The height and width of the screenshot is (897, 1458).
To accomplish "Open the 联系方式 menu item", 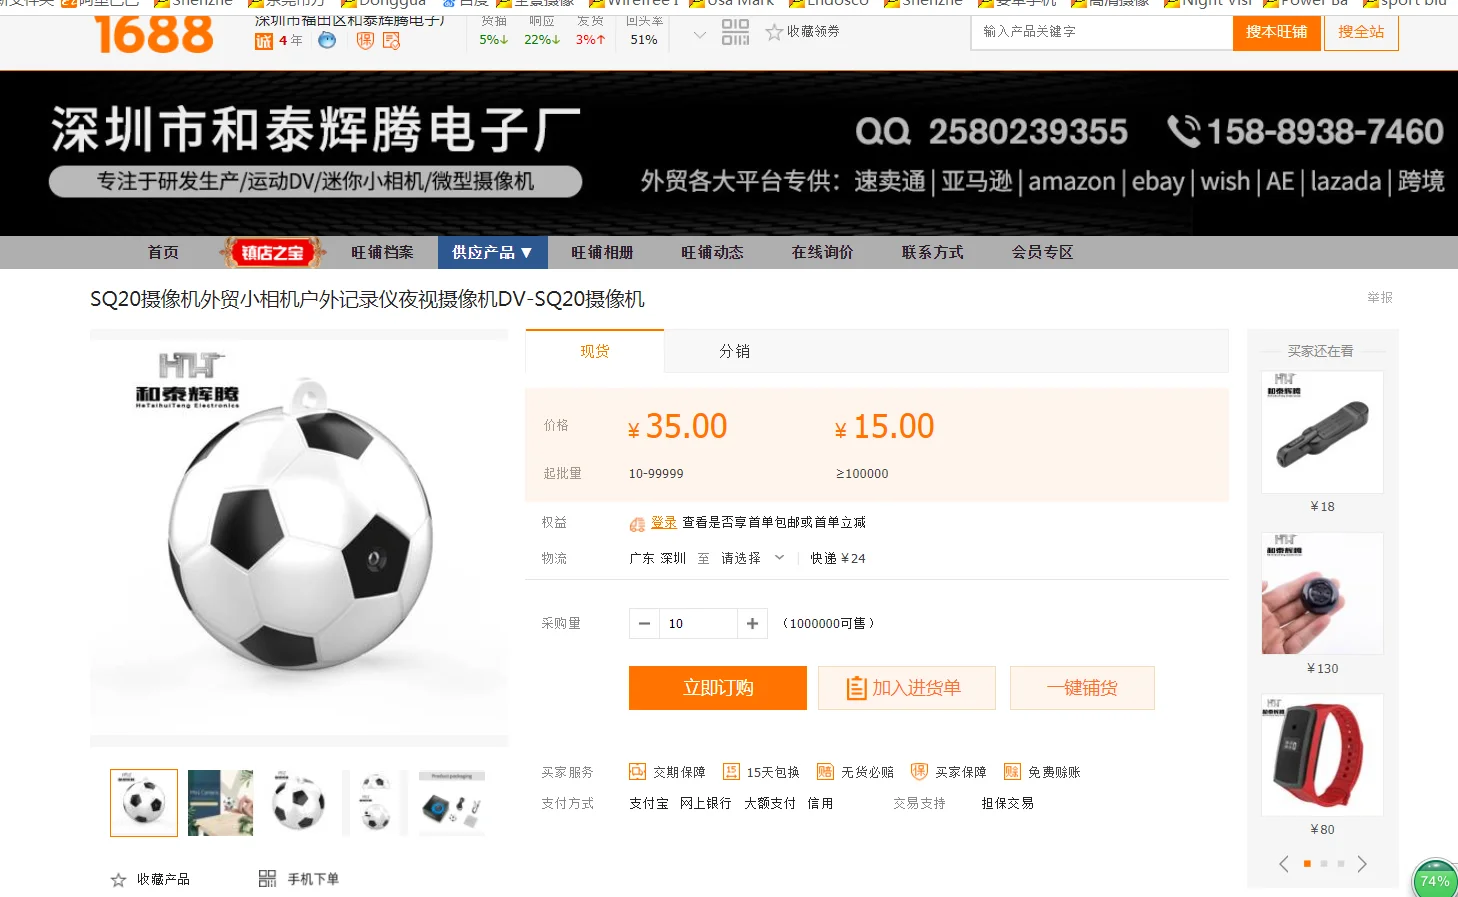I will 932,252.
